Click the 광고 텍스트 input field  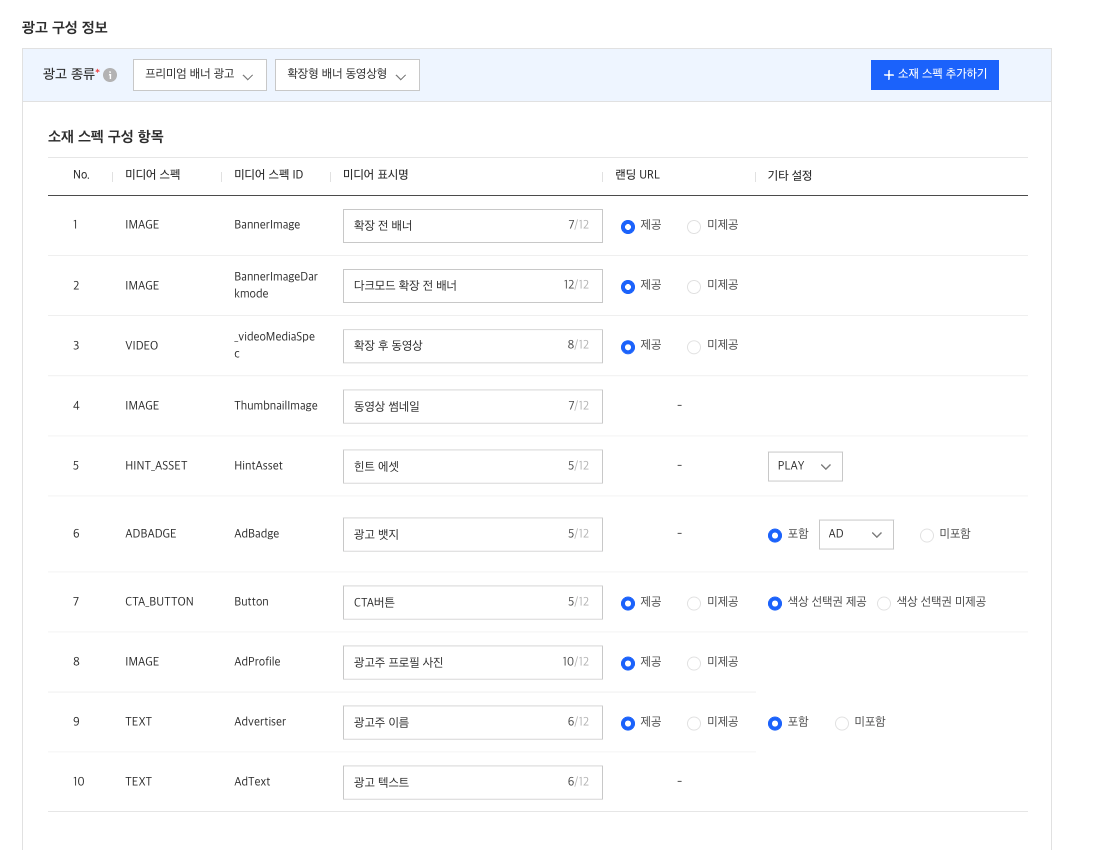[x=472, y=782]
